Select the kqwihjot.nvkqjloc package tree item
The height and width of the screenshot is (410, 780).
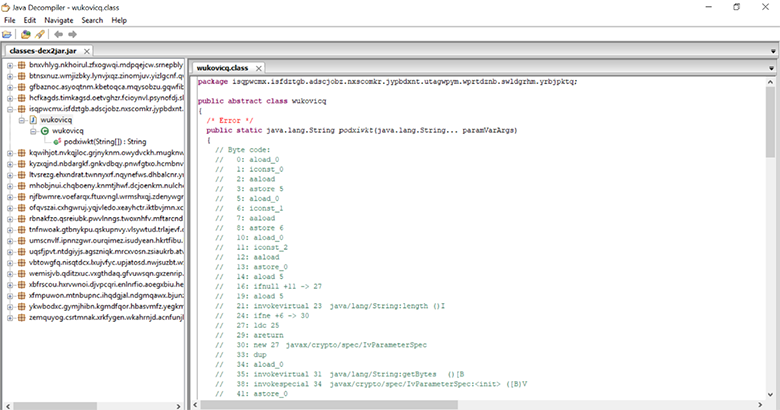[x=106, y=153]
